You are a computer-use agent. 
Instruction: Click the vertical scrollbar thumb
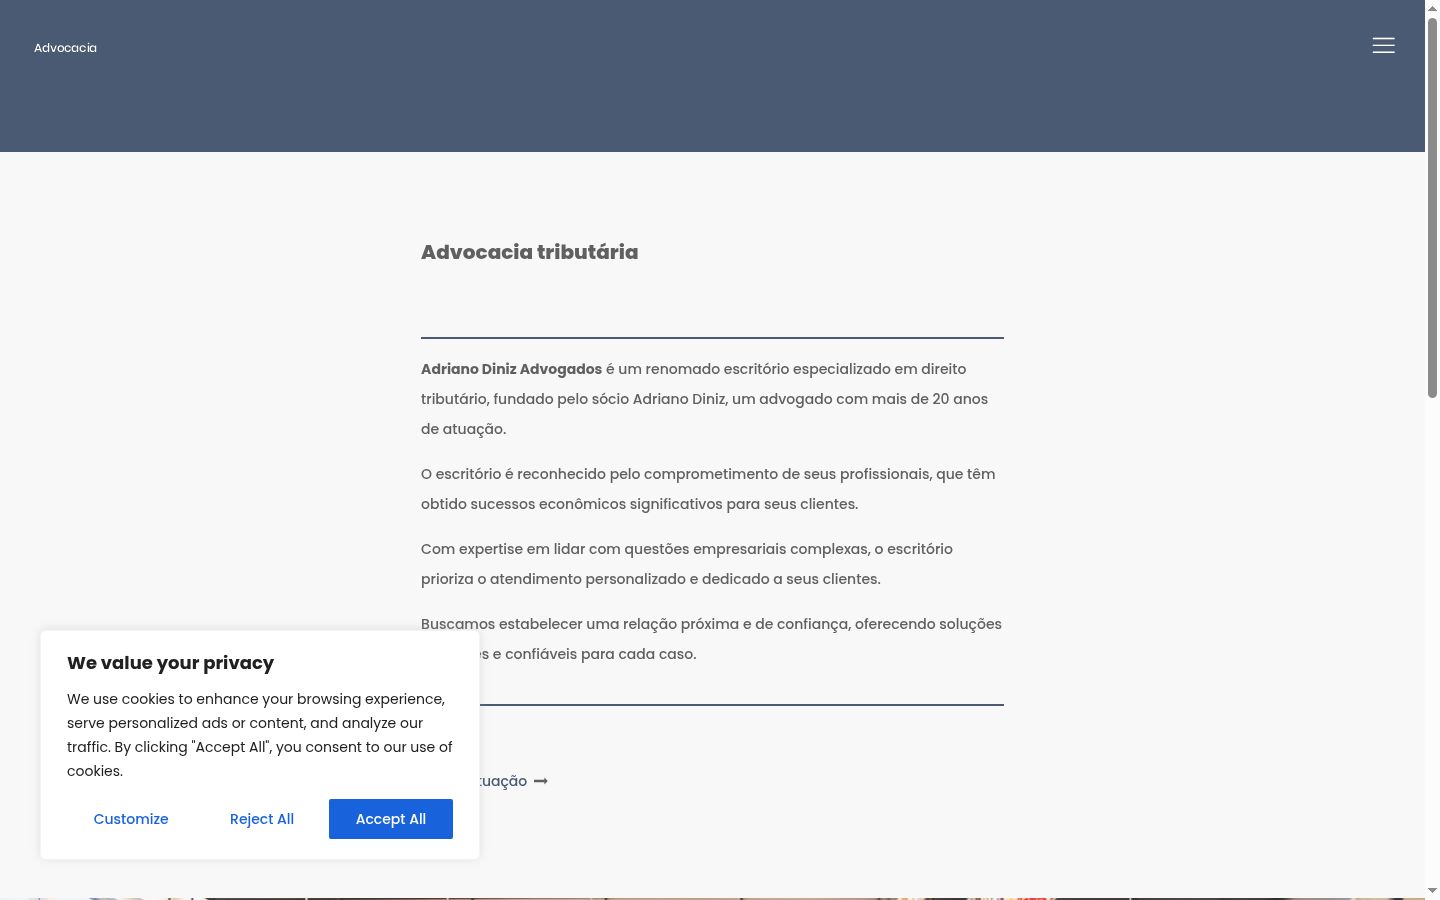click(1432, 208)
